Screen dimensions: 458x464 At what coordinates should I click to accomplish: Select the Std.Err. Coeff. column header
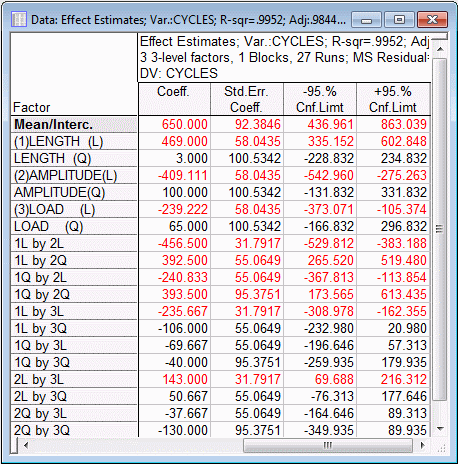click(x=247, y=99)
